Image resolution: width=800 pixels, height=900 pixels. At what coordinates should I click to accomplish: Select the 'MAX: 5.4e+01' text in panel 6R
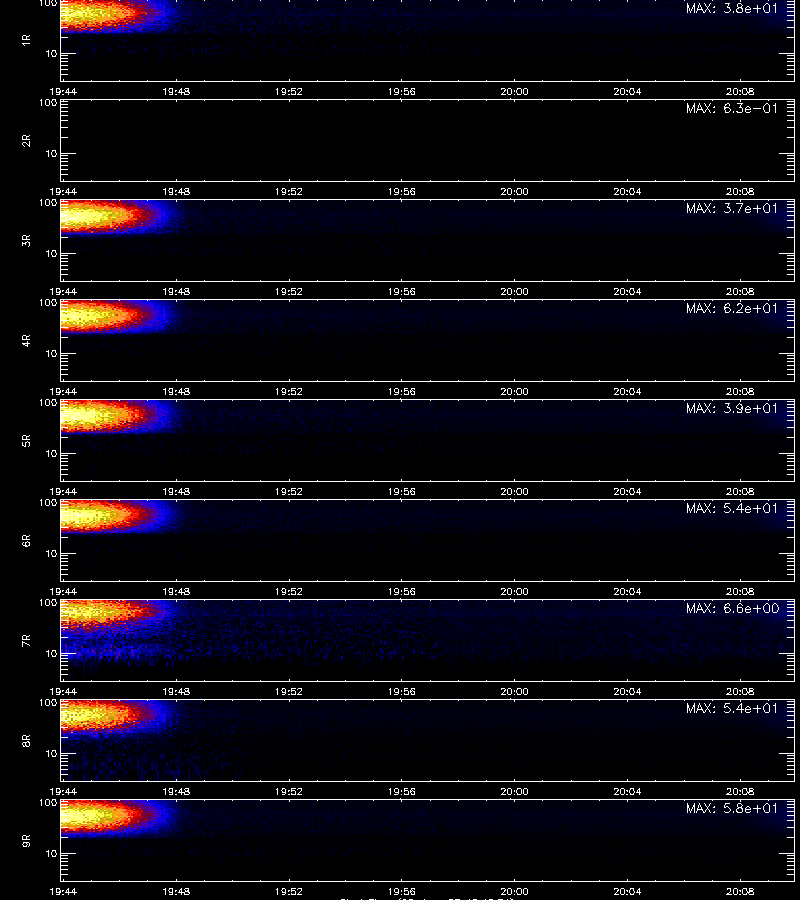point(732,508)
